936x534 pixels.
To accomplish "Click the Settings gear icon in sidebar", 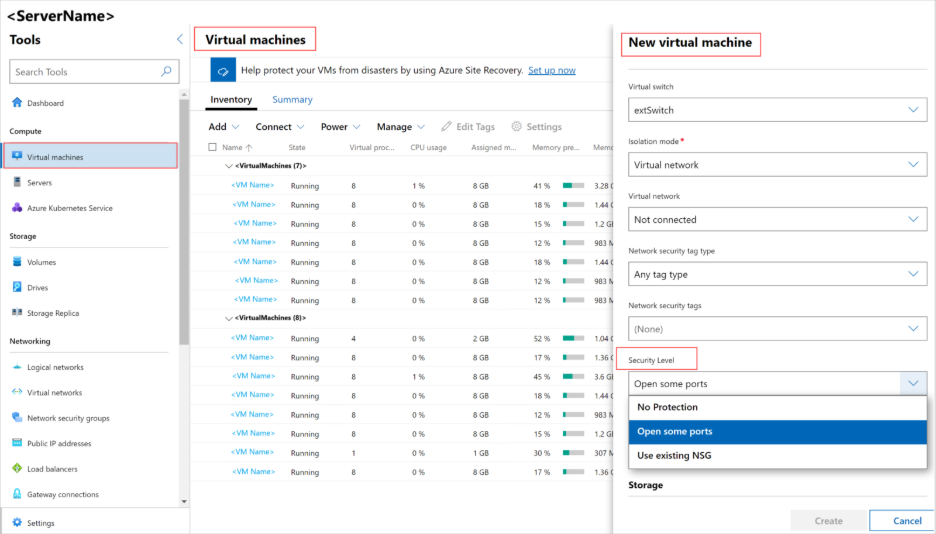I will (17, 523).
